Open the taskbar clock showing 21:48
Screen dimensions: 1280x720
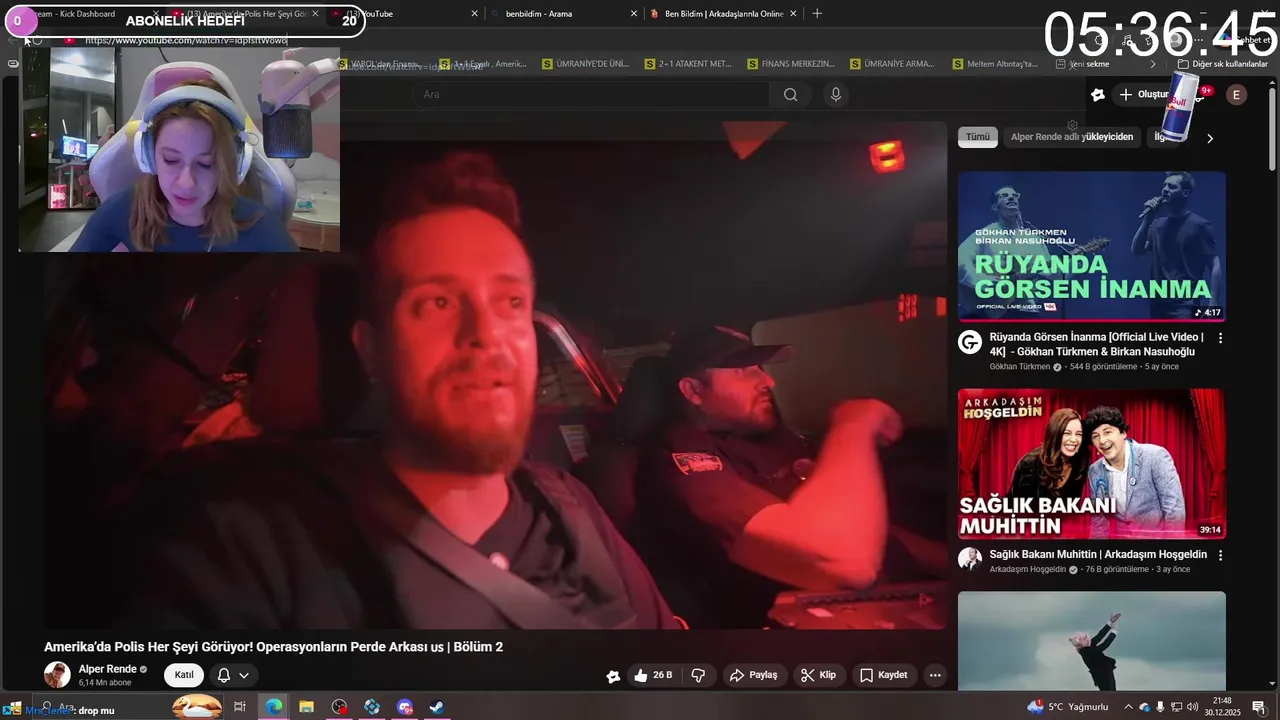1222,706
